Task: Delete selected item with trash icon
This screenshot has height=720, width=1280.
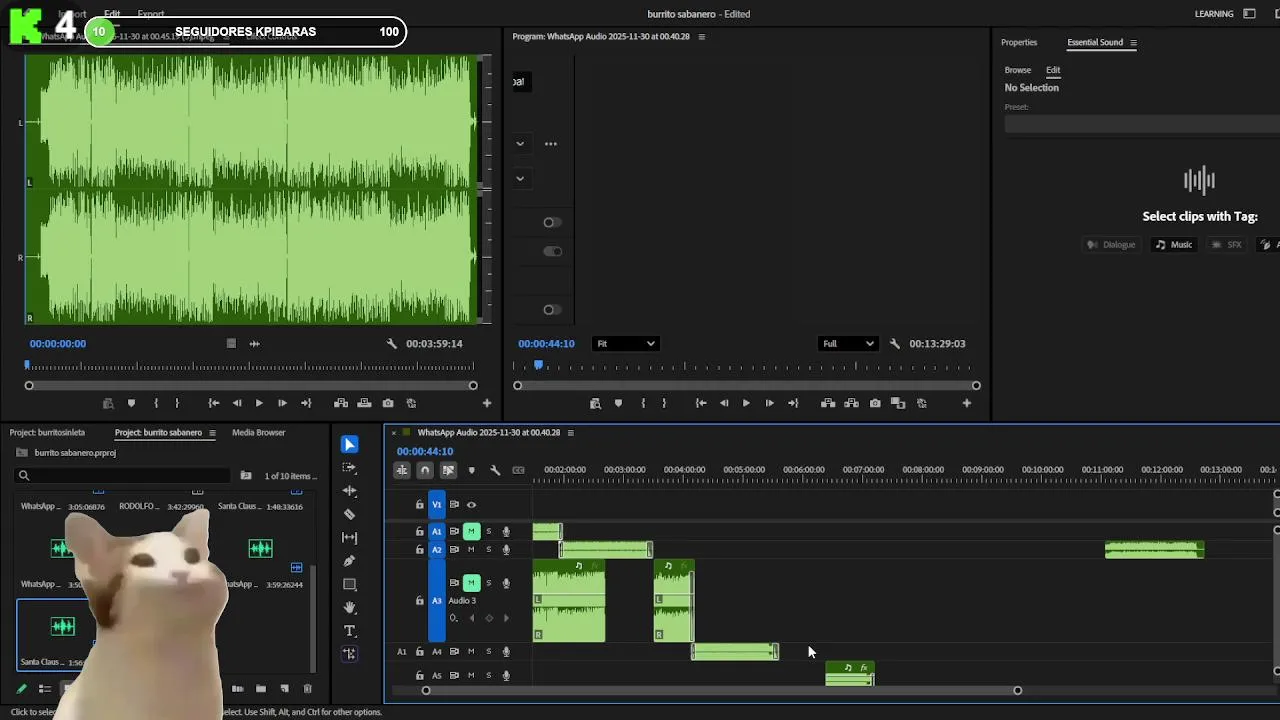Action: tap(308, 689)
